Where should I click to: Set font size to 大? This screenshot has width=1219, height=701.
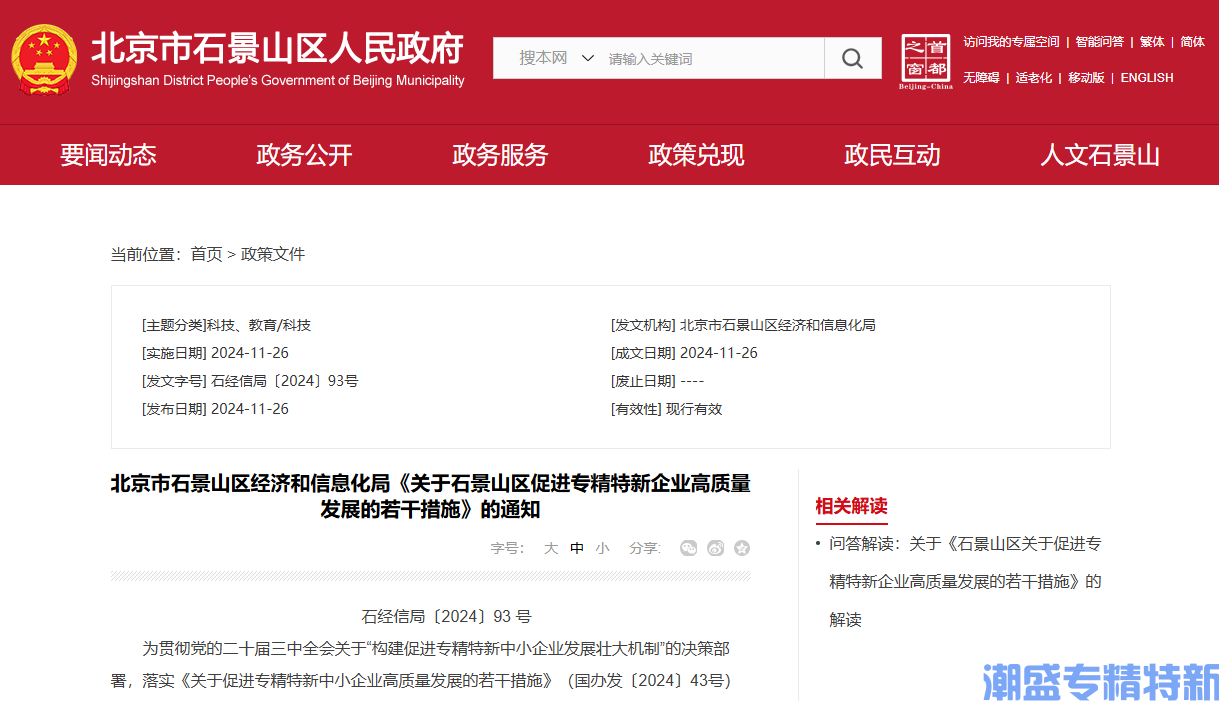(x=551, y=548)
